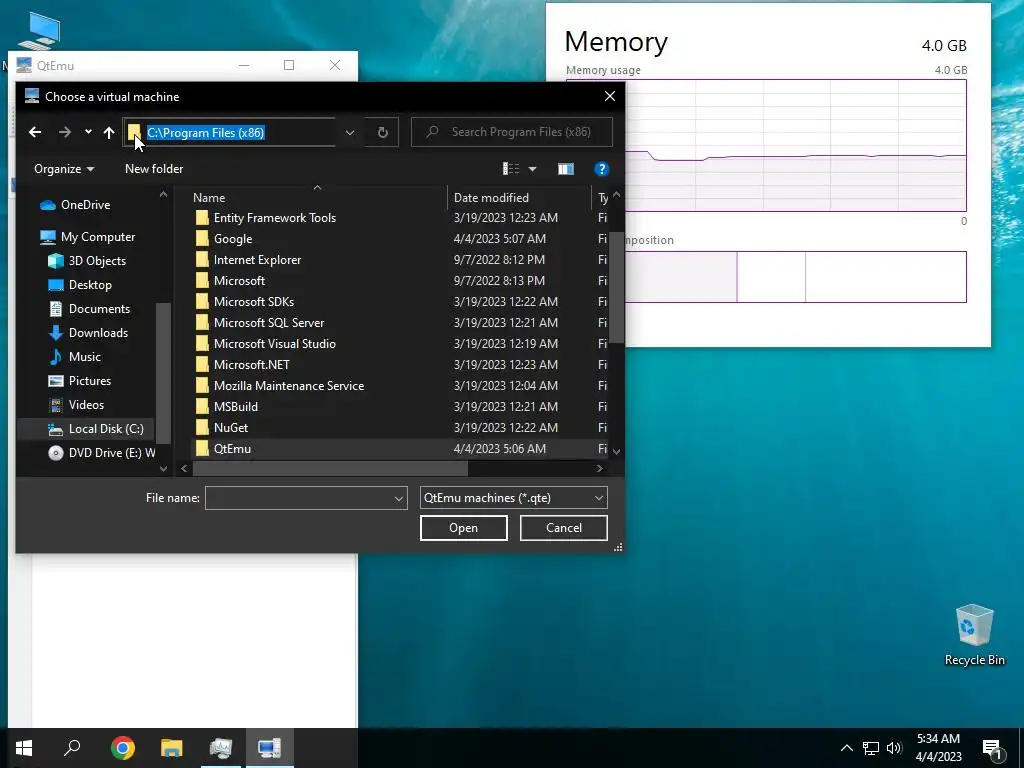Select the Microsoft SQL Server folder
The image size is (1024, 768).
coord(268,323)
